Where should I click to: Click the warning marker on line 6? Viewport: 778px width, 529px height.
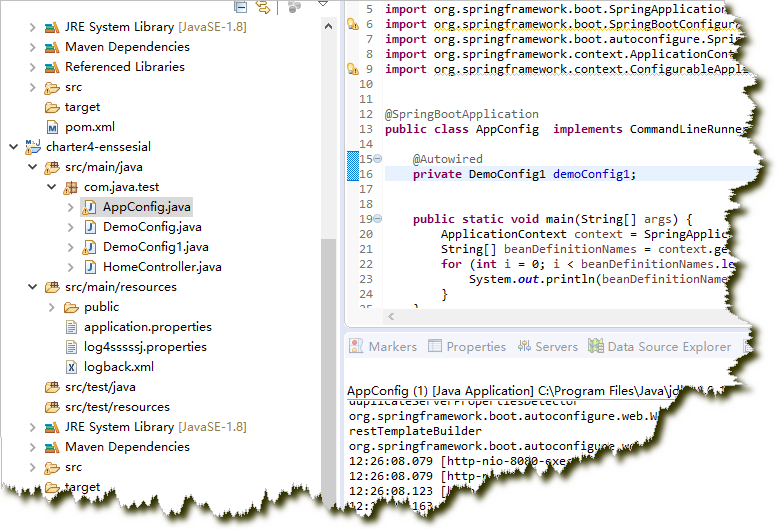click(x=352, y=24)
